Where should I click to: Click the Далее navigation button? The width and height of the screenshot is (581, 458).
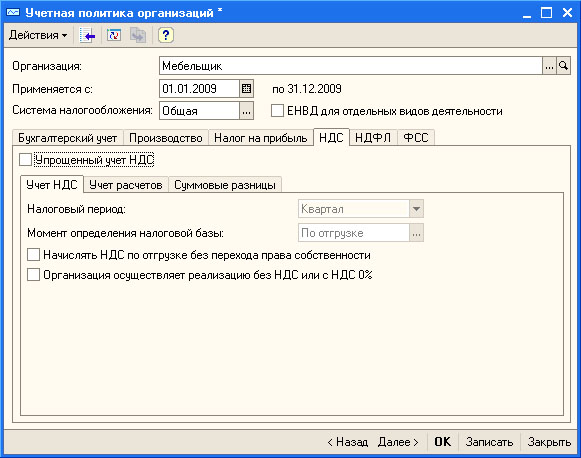(398, 442)
